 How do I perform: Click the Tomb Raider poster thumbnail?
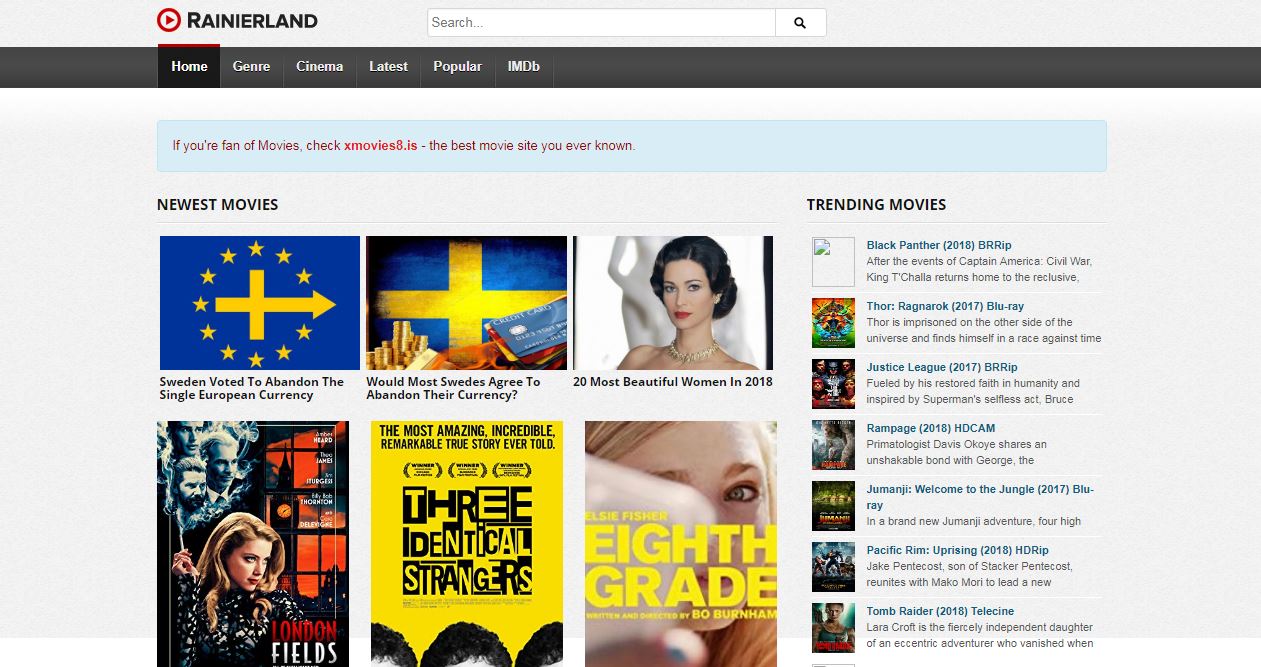833,628
